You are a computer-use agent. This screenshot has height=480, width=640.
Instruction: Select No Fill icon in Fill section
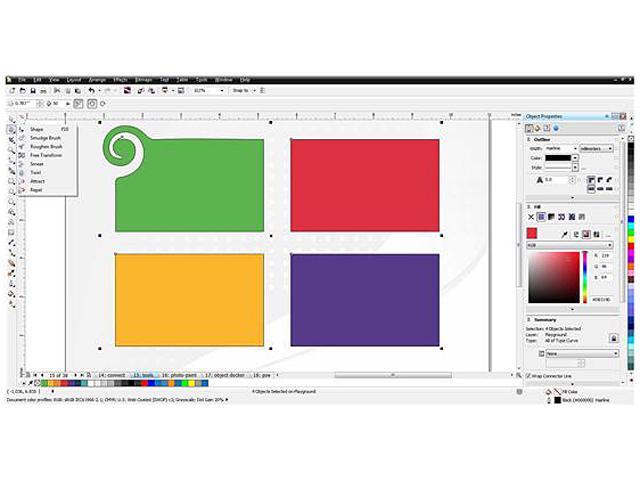[531, 216]
